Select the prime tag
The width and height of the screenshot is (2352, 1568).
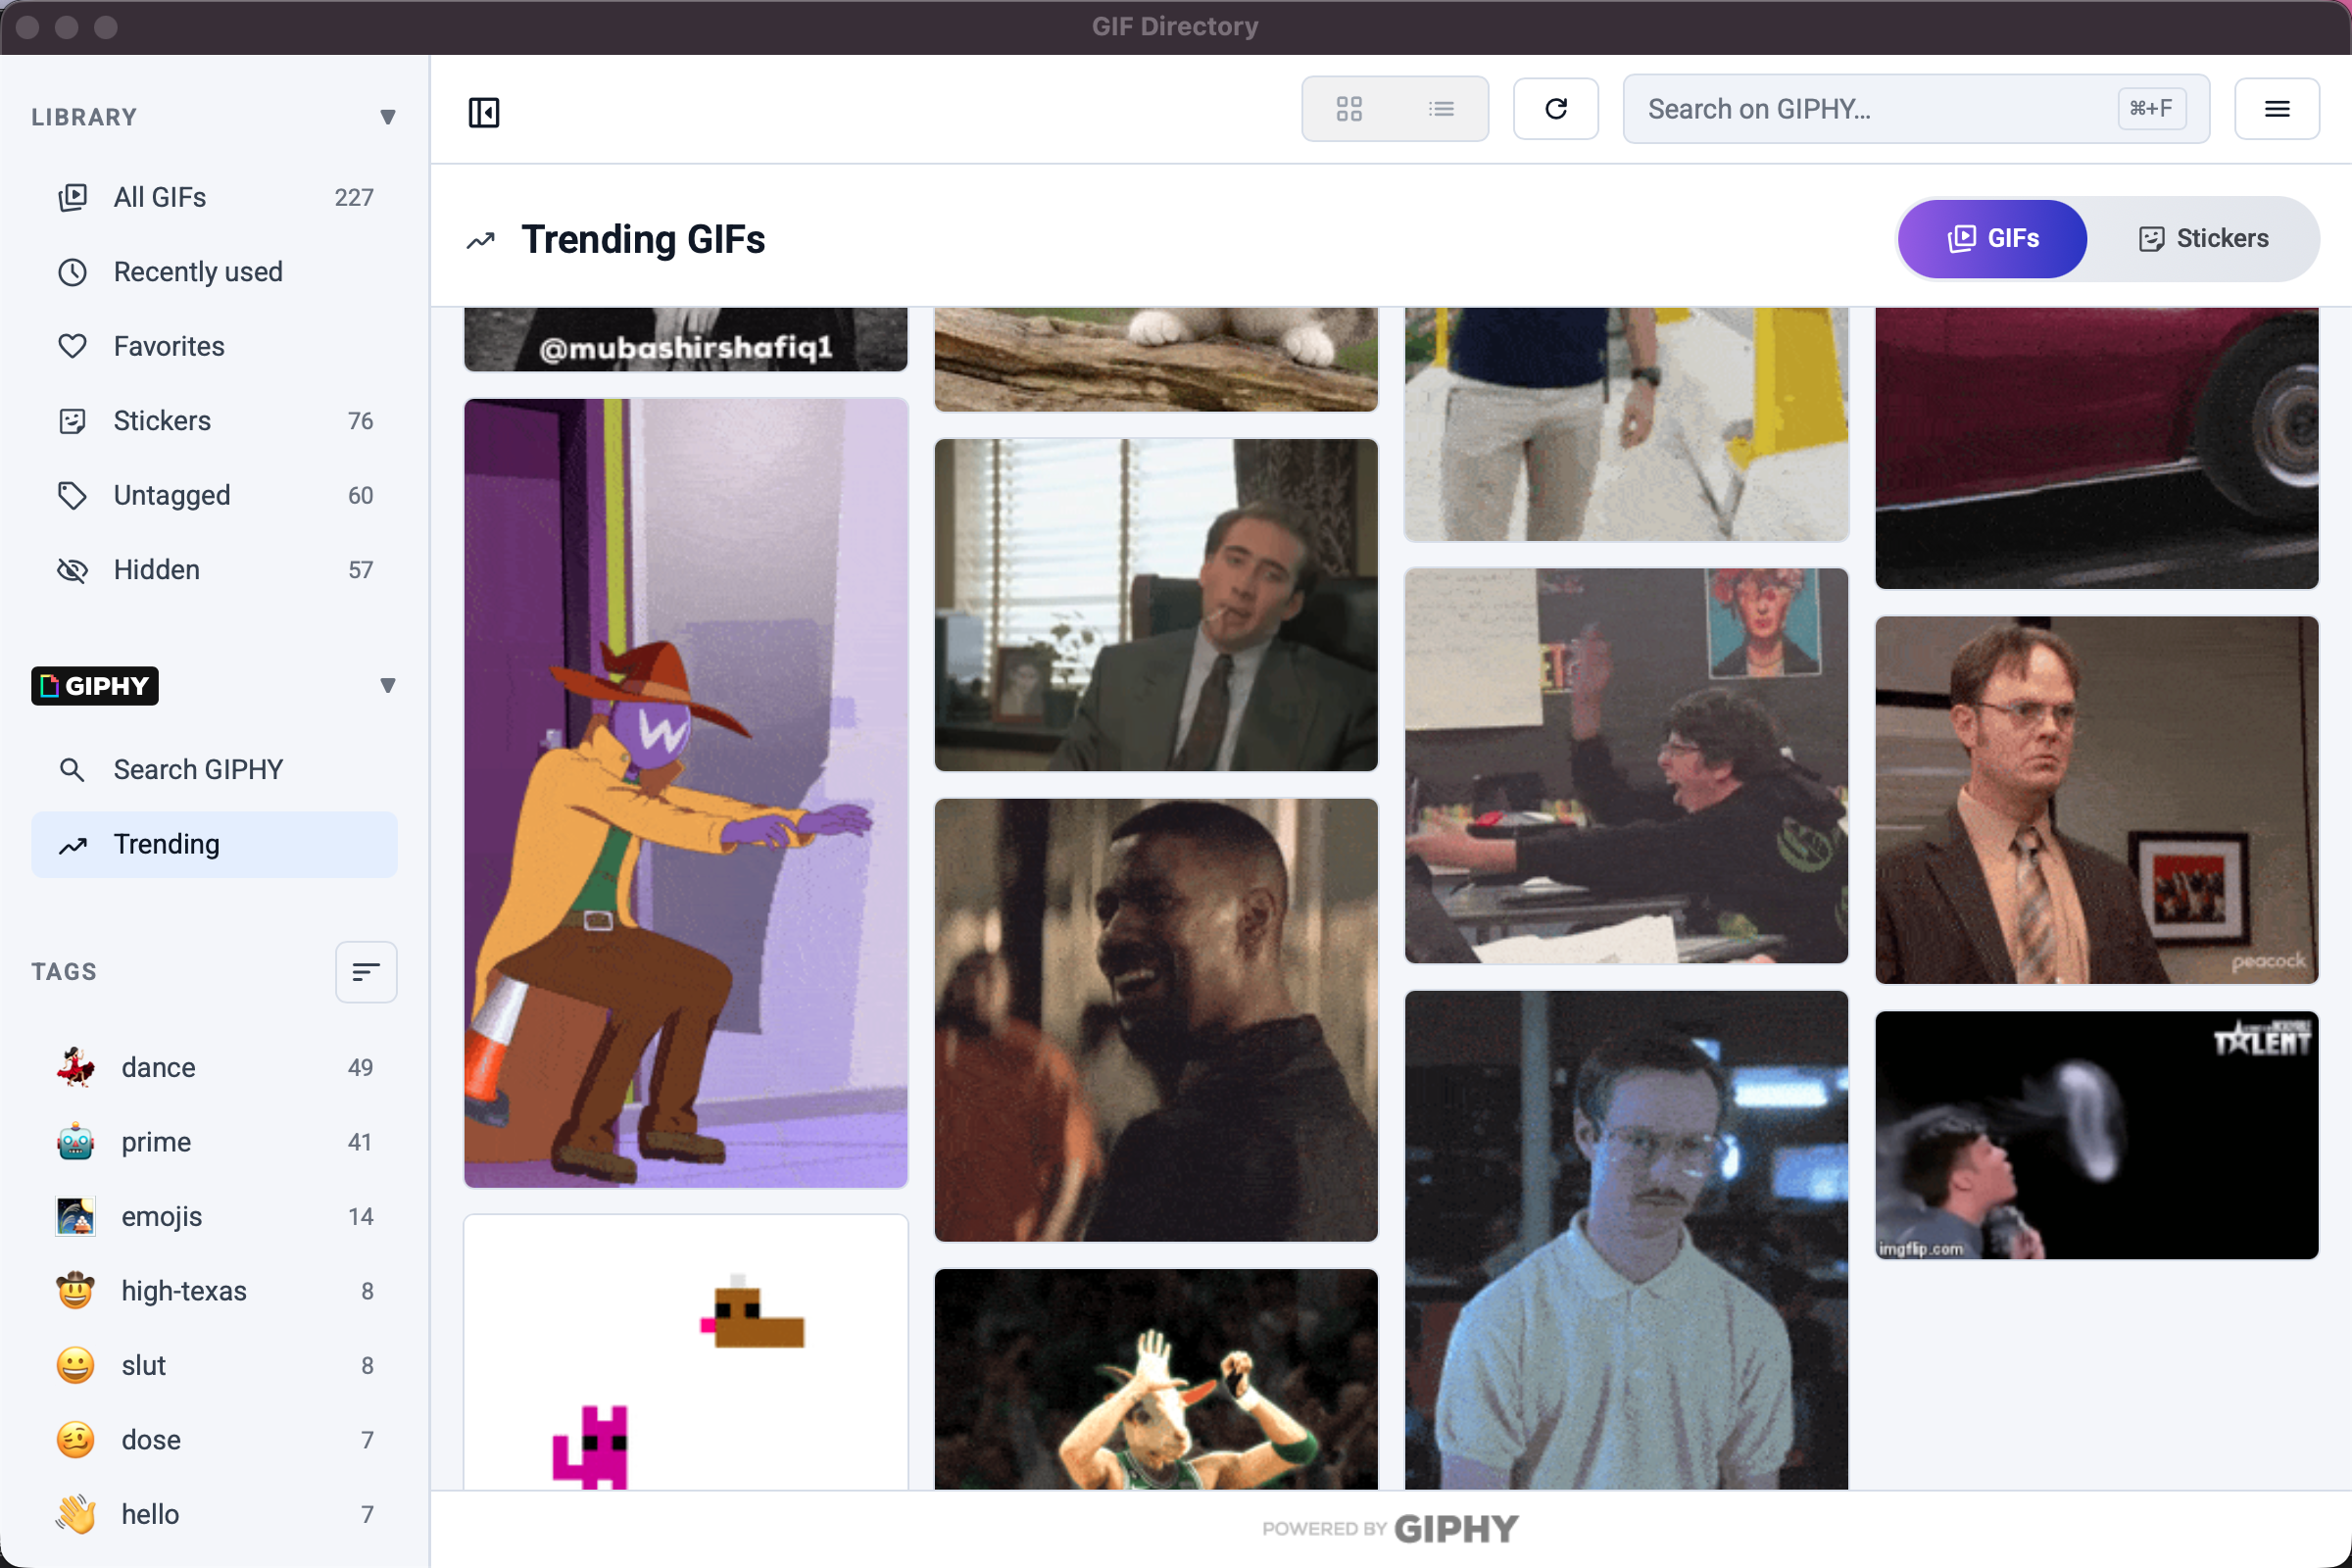(215, 1142)
